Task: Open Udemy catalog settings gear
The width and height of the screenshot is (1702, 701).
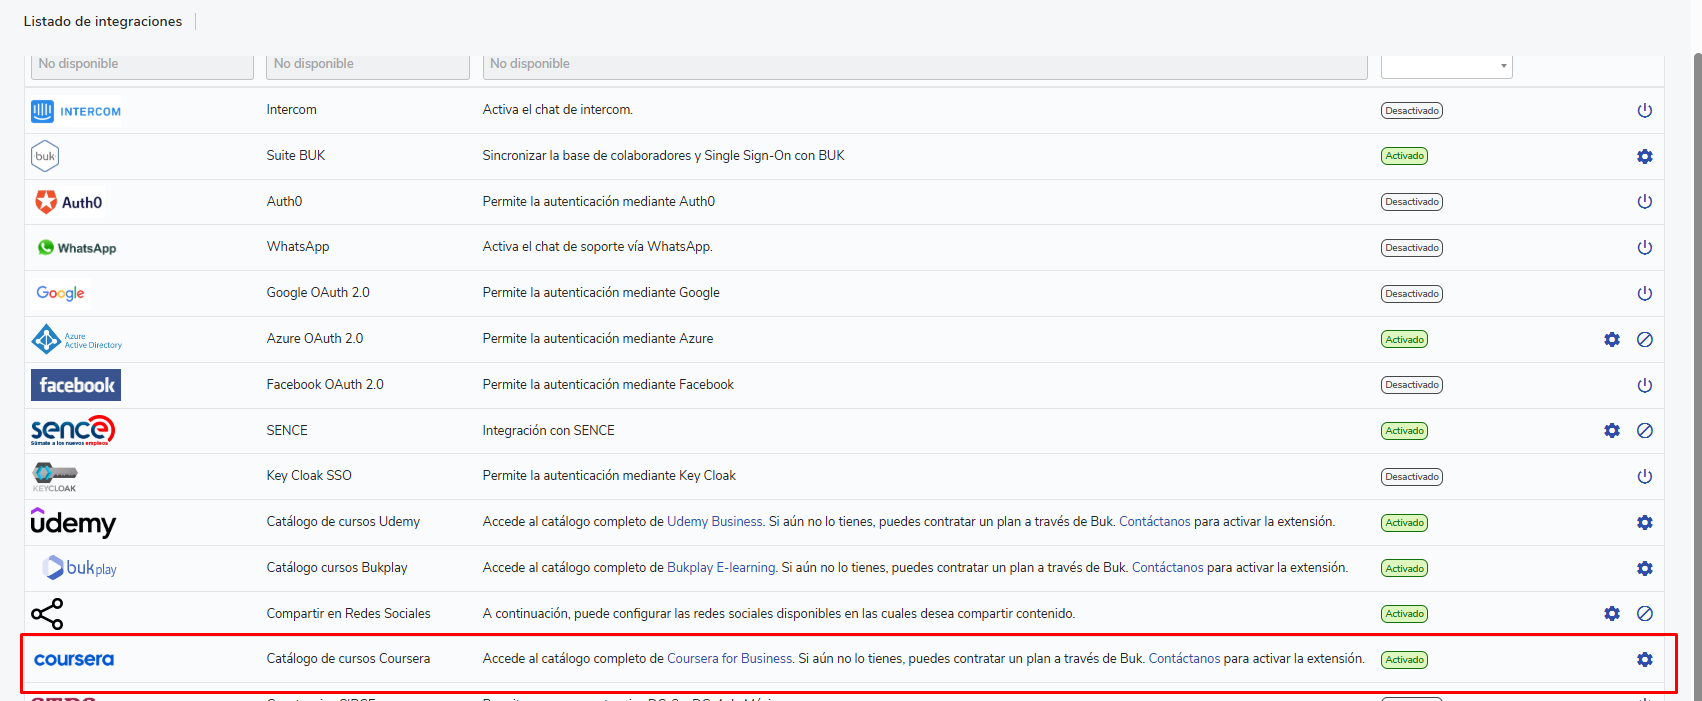Action: (x=1644, y=522)
